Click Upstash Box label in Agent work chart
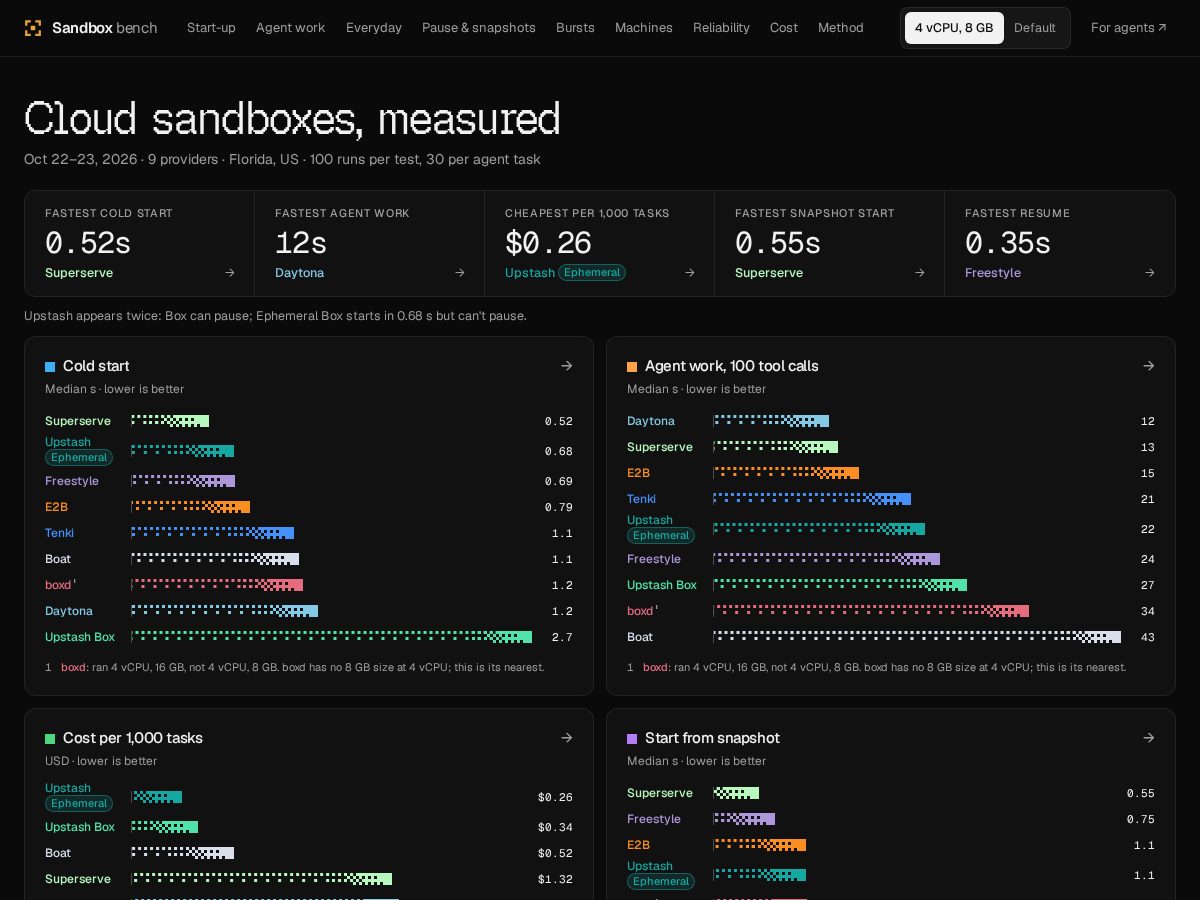Viewport: 1200px width, 900px height. [x=662, y=585]
